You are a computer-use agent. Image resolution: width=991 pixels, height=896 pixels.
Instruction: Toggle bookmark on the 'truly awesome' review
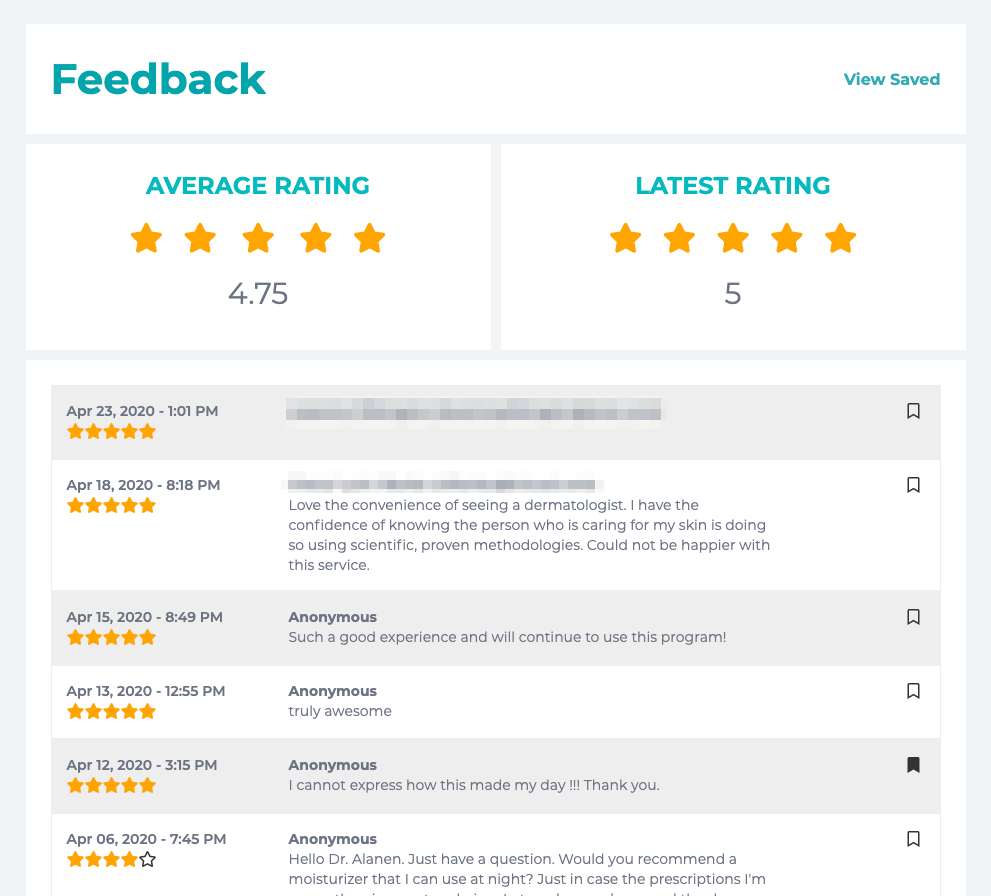913,691
